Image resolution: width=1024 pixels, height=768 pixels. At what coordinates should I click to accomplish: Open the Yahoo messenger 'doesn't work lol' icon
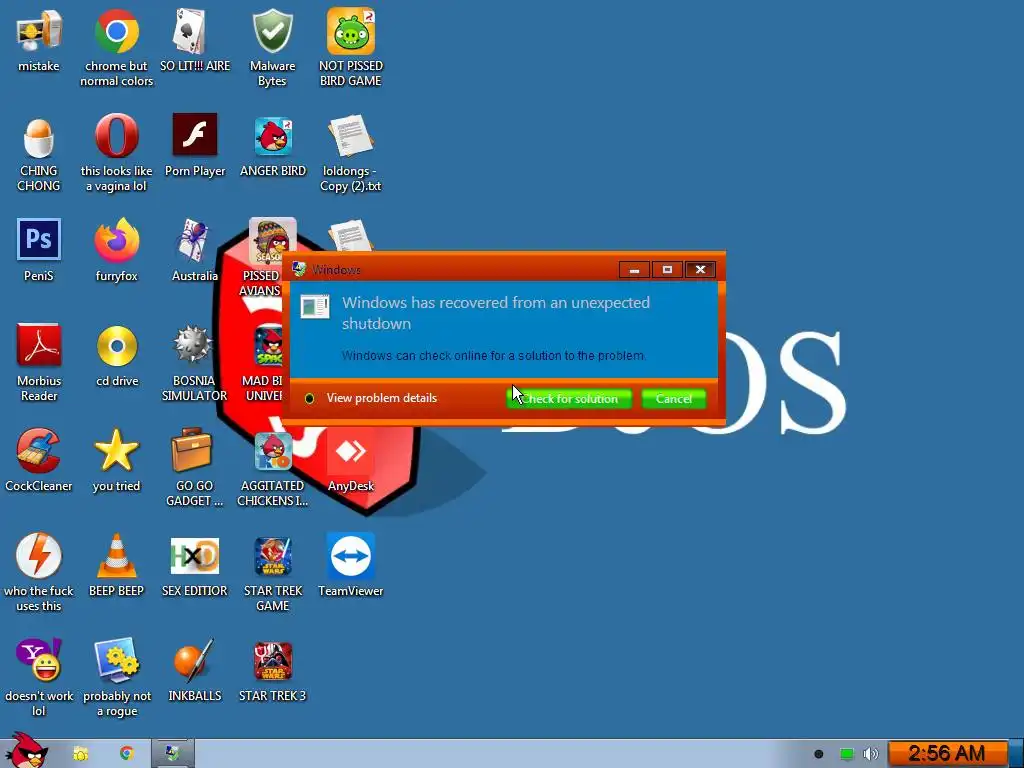tap(39, 660)
